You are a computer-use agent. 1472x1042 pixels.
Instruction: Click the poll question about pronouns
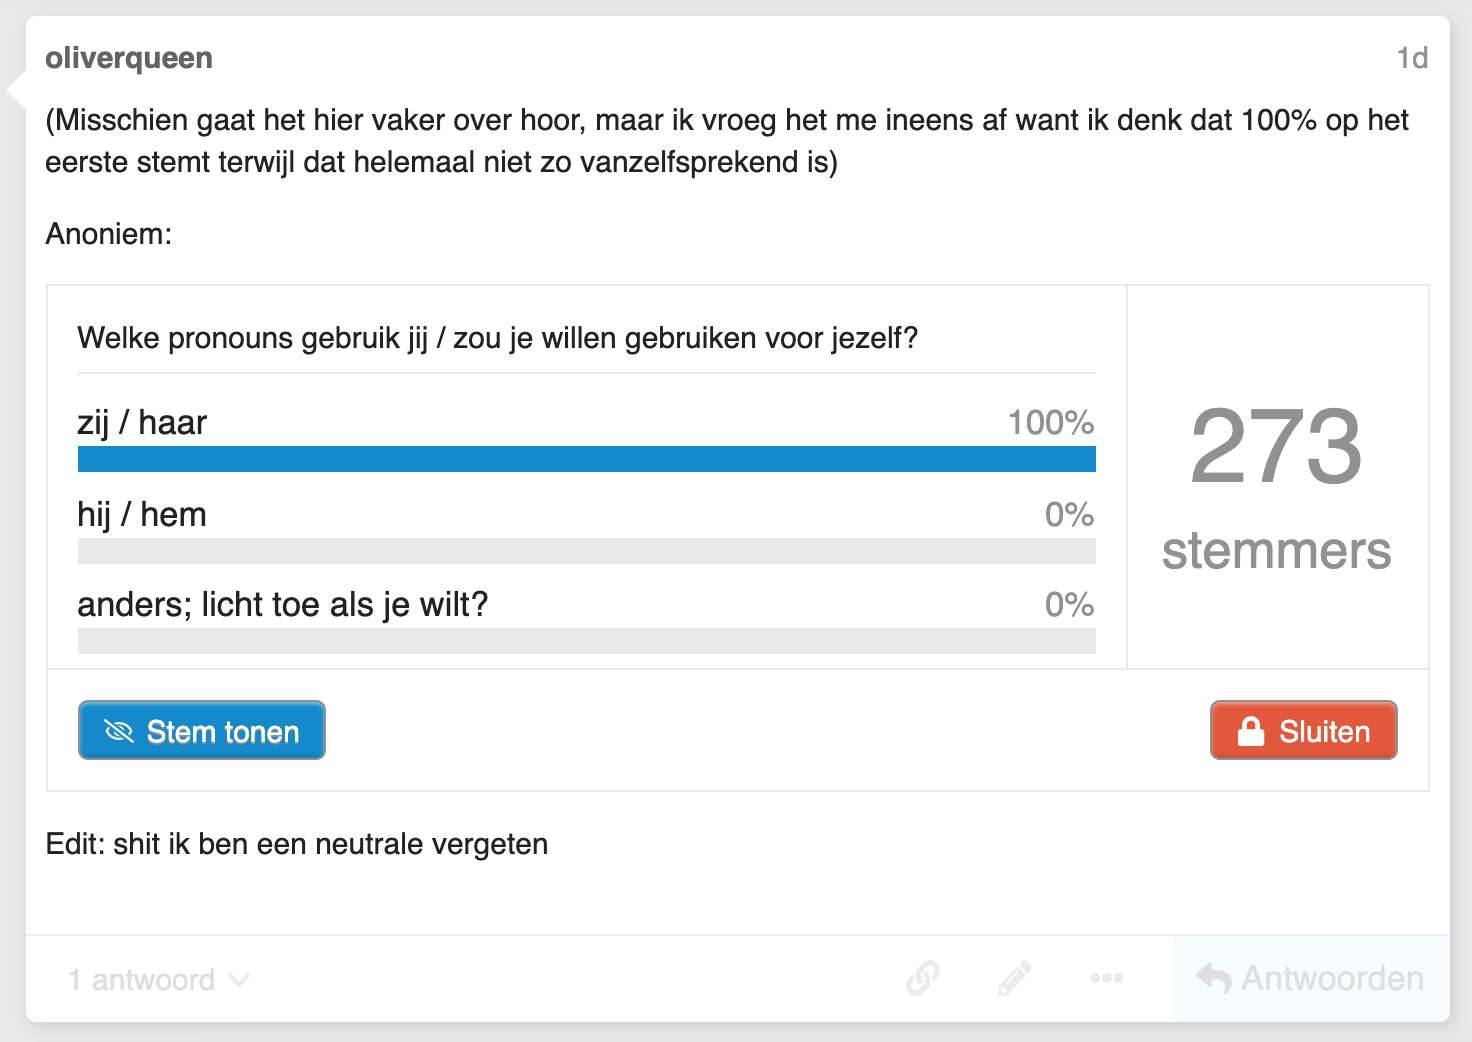pyautogui.click(x=497, y=338)
